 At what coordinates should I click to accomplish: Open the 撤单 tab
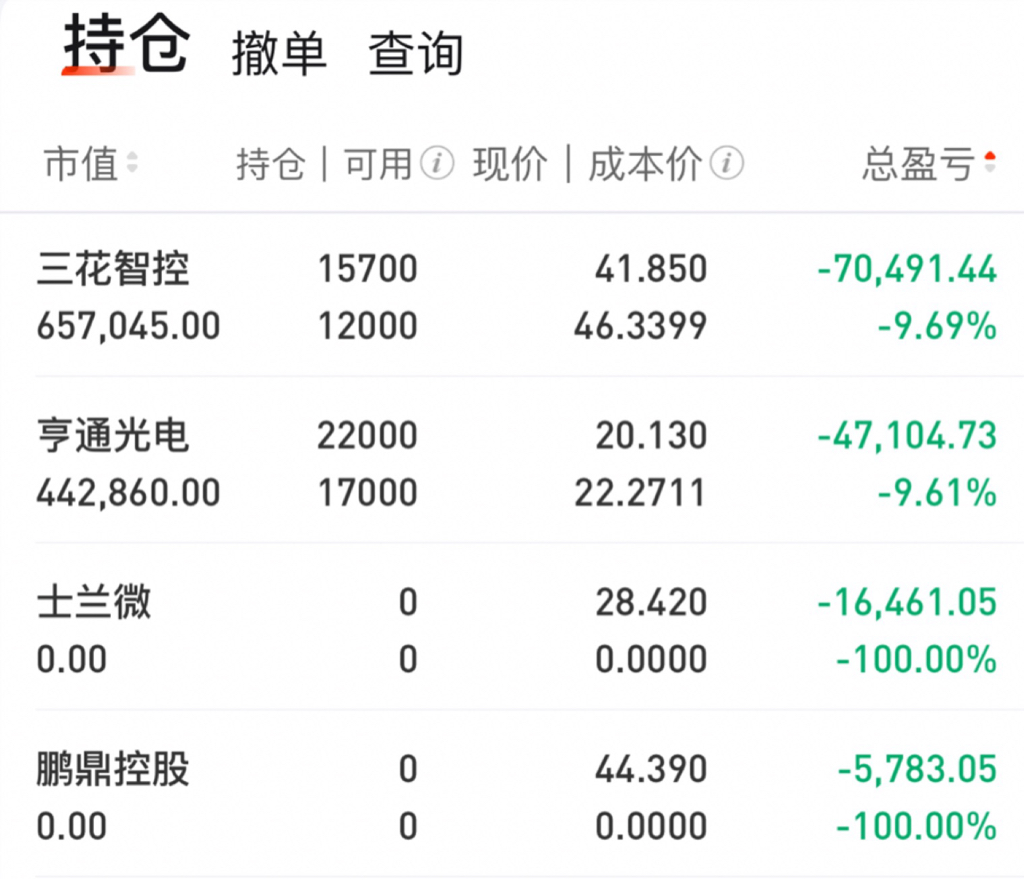pos(279,54)
